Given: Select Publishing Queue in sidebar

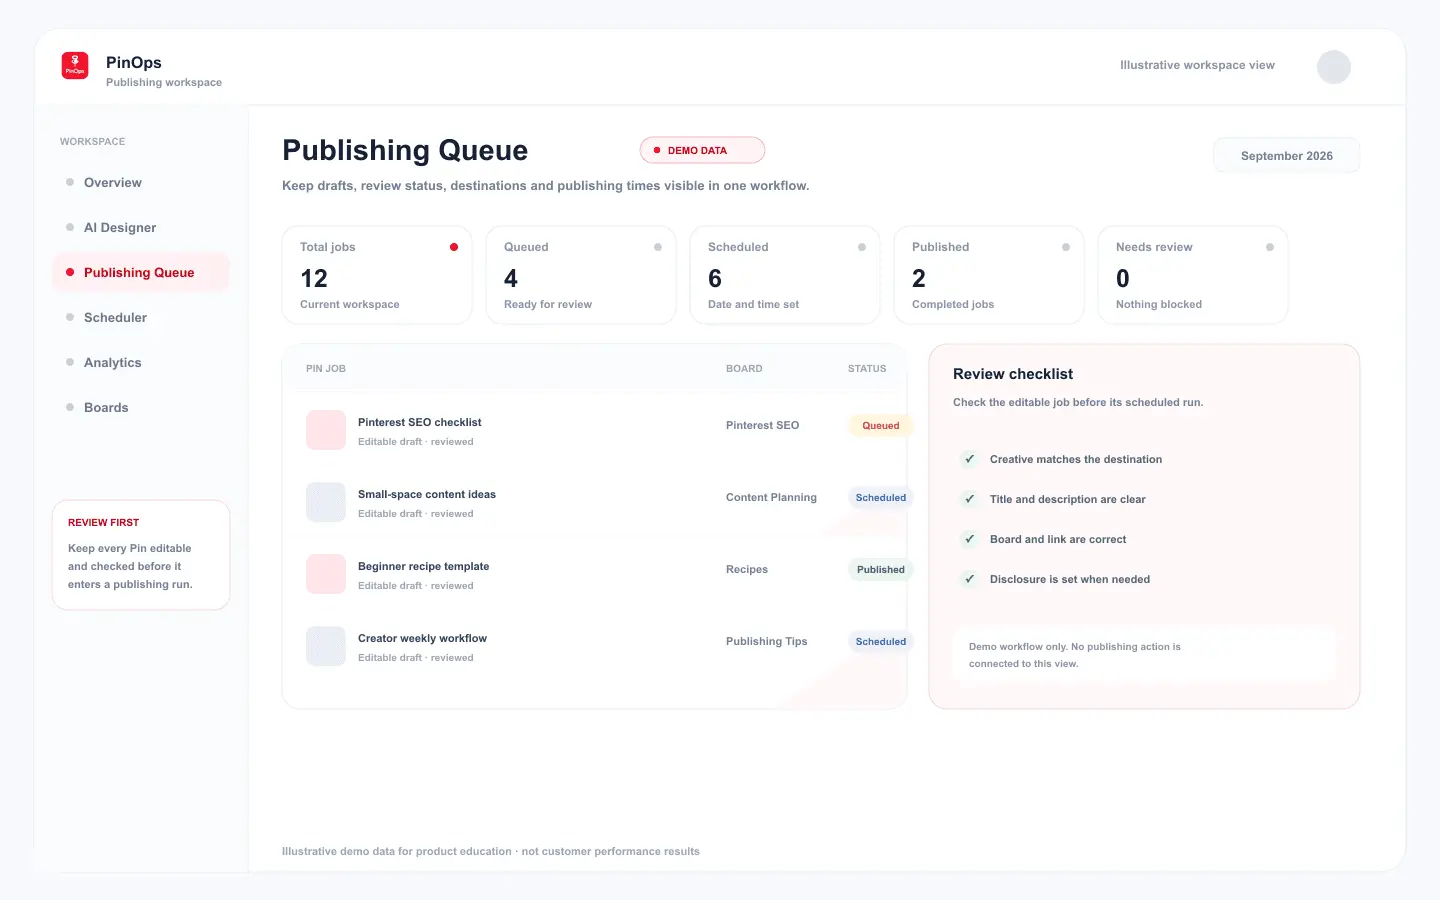Looking at the screenshot, I should point(141,272).
